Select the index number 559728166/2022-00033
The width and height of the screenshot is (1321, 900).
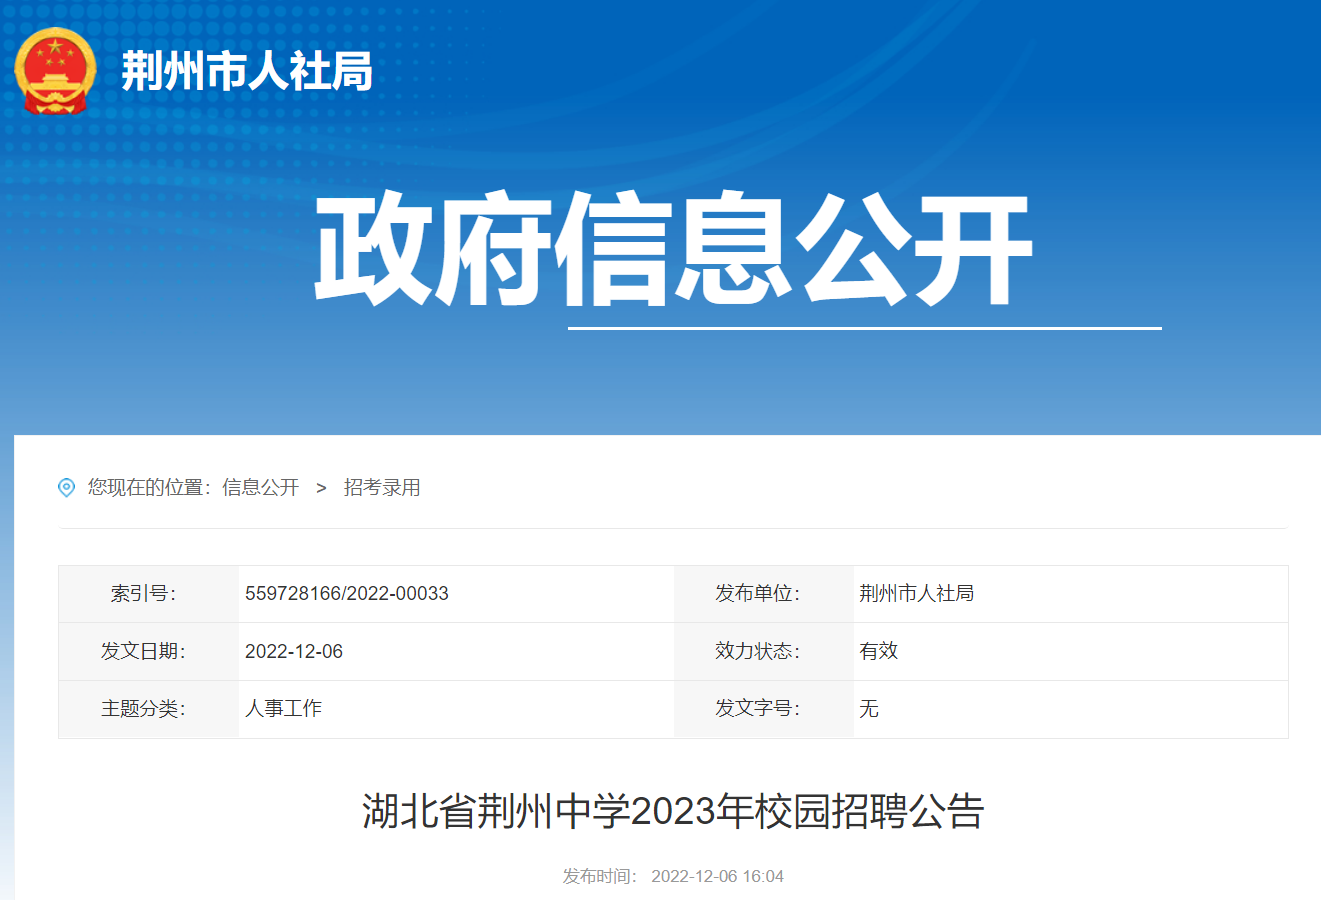(347, 594)
